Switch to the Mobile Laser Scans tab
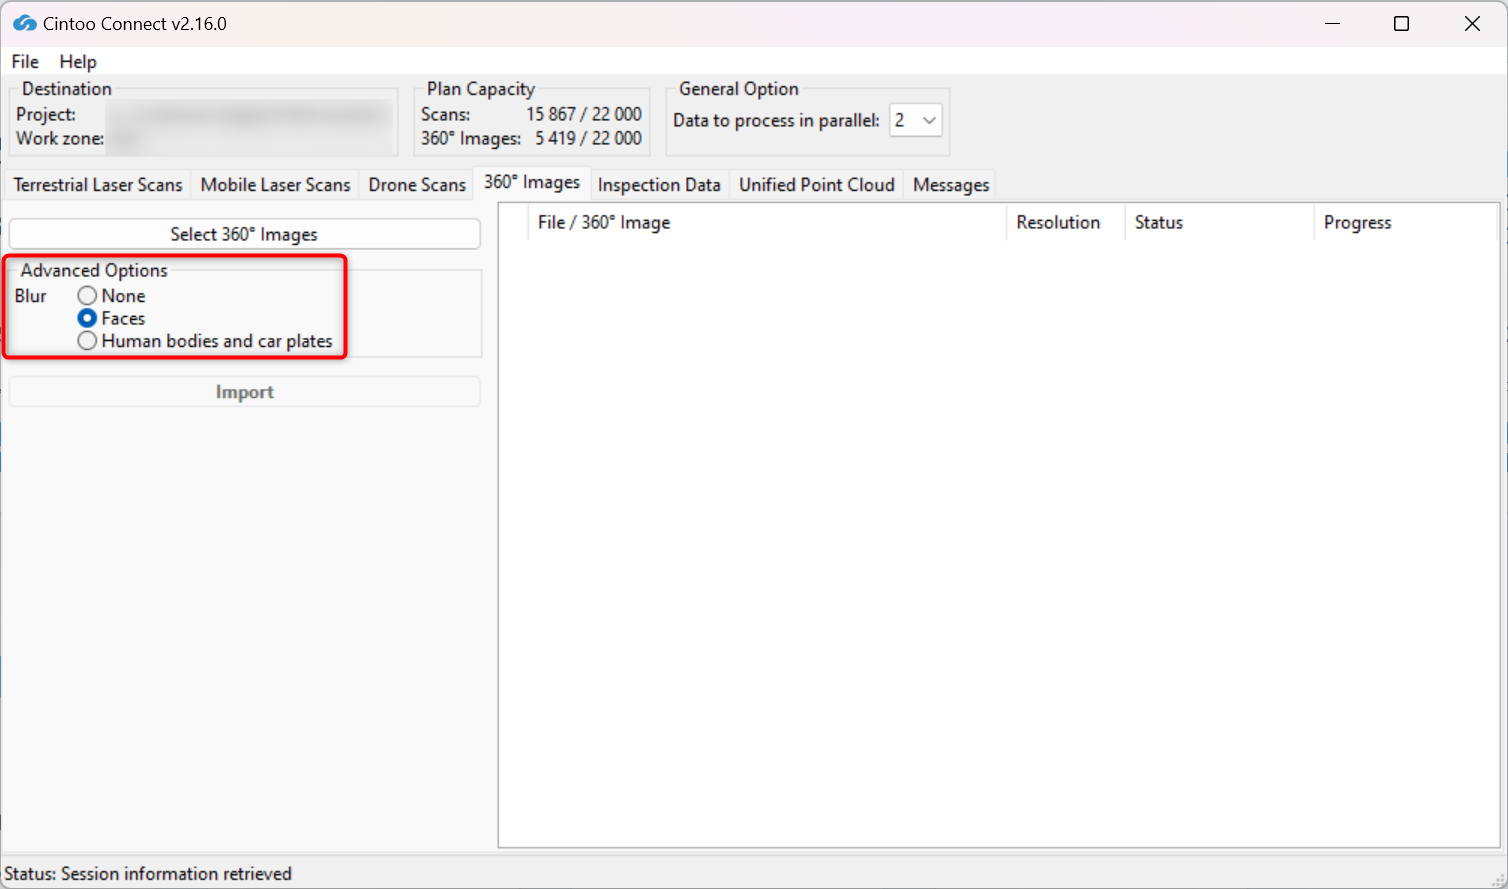The height and width of the screenshot is (889, 1508). point(275,185)
